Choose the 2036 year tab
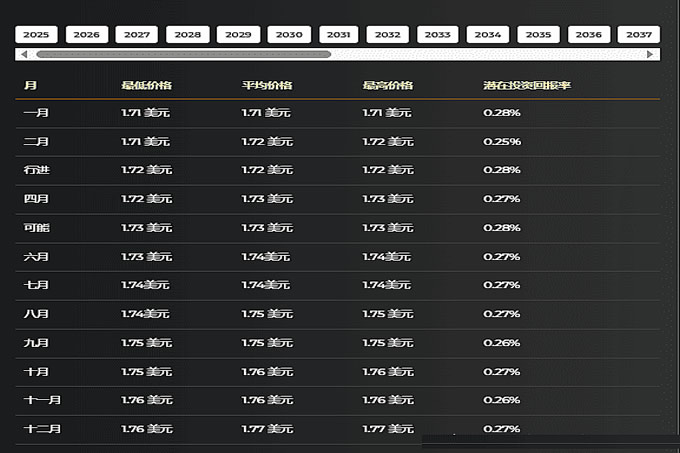 588,35
